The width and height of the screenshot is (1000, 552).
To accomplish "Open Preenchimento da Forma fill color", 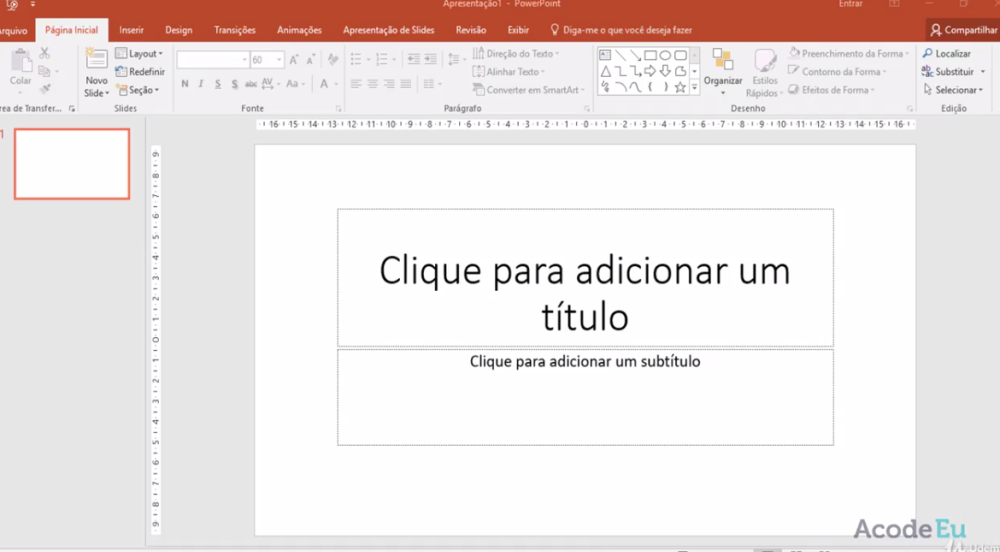I will 848,54.
